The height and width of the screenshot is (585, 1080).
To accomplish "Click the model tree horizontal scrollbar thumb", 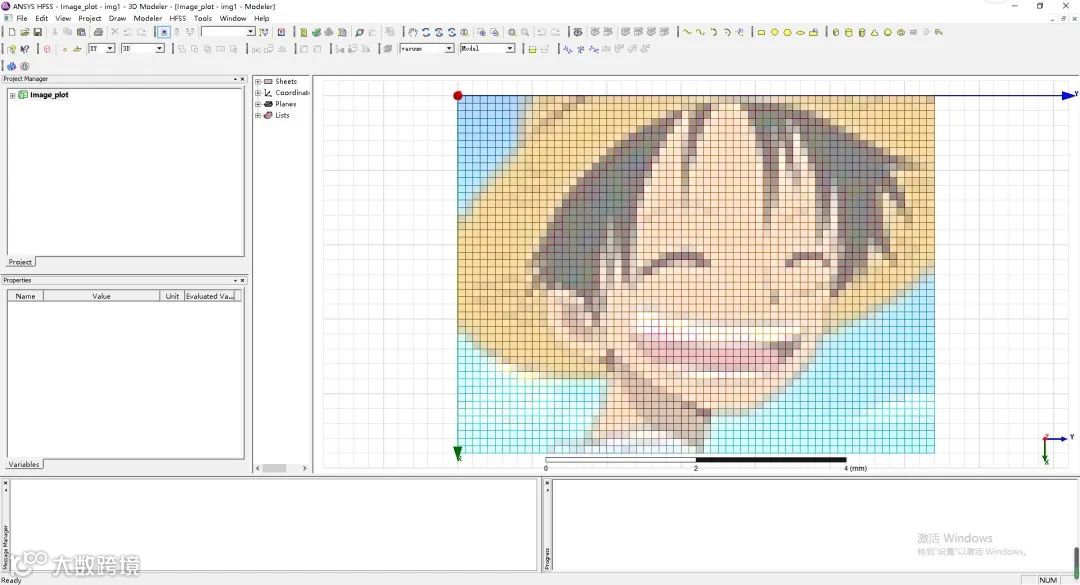I will (x=274, y=469).
